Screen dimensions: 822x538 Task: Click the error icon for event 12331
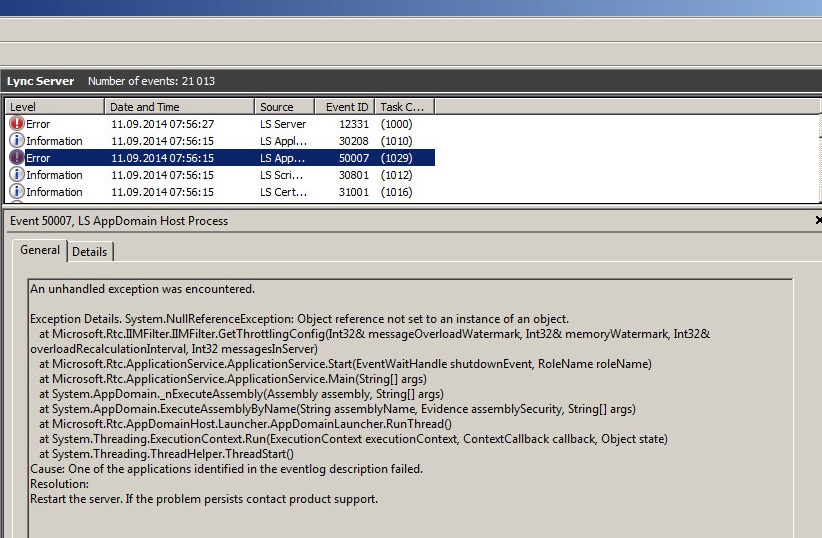pyautogui.click(x=17, y=123)
